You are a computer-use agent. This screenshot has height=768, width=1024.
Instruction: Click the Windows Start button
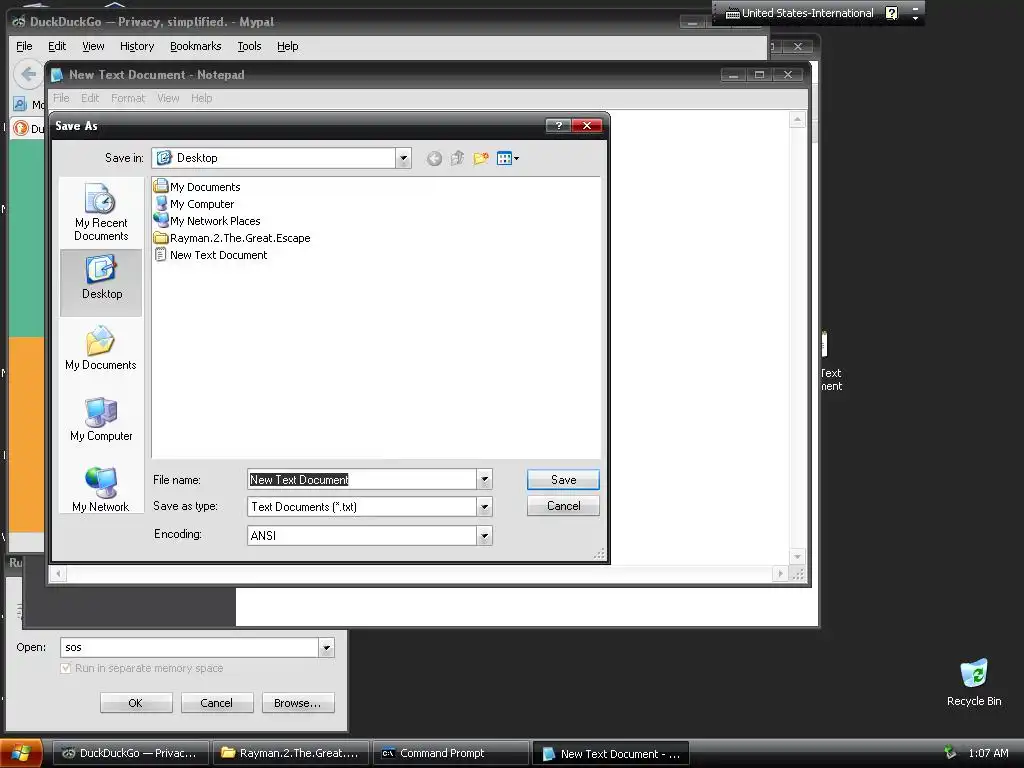pyautogui.click(x=22, y=753)
